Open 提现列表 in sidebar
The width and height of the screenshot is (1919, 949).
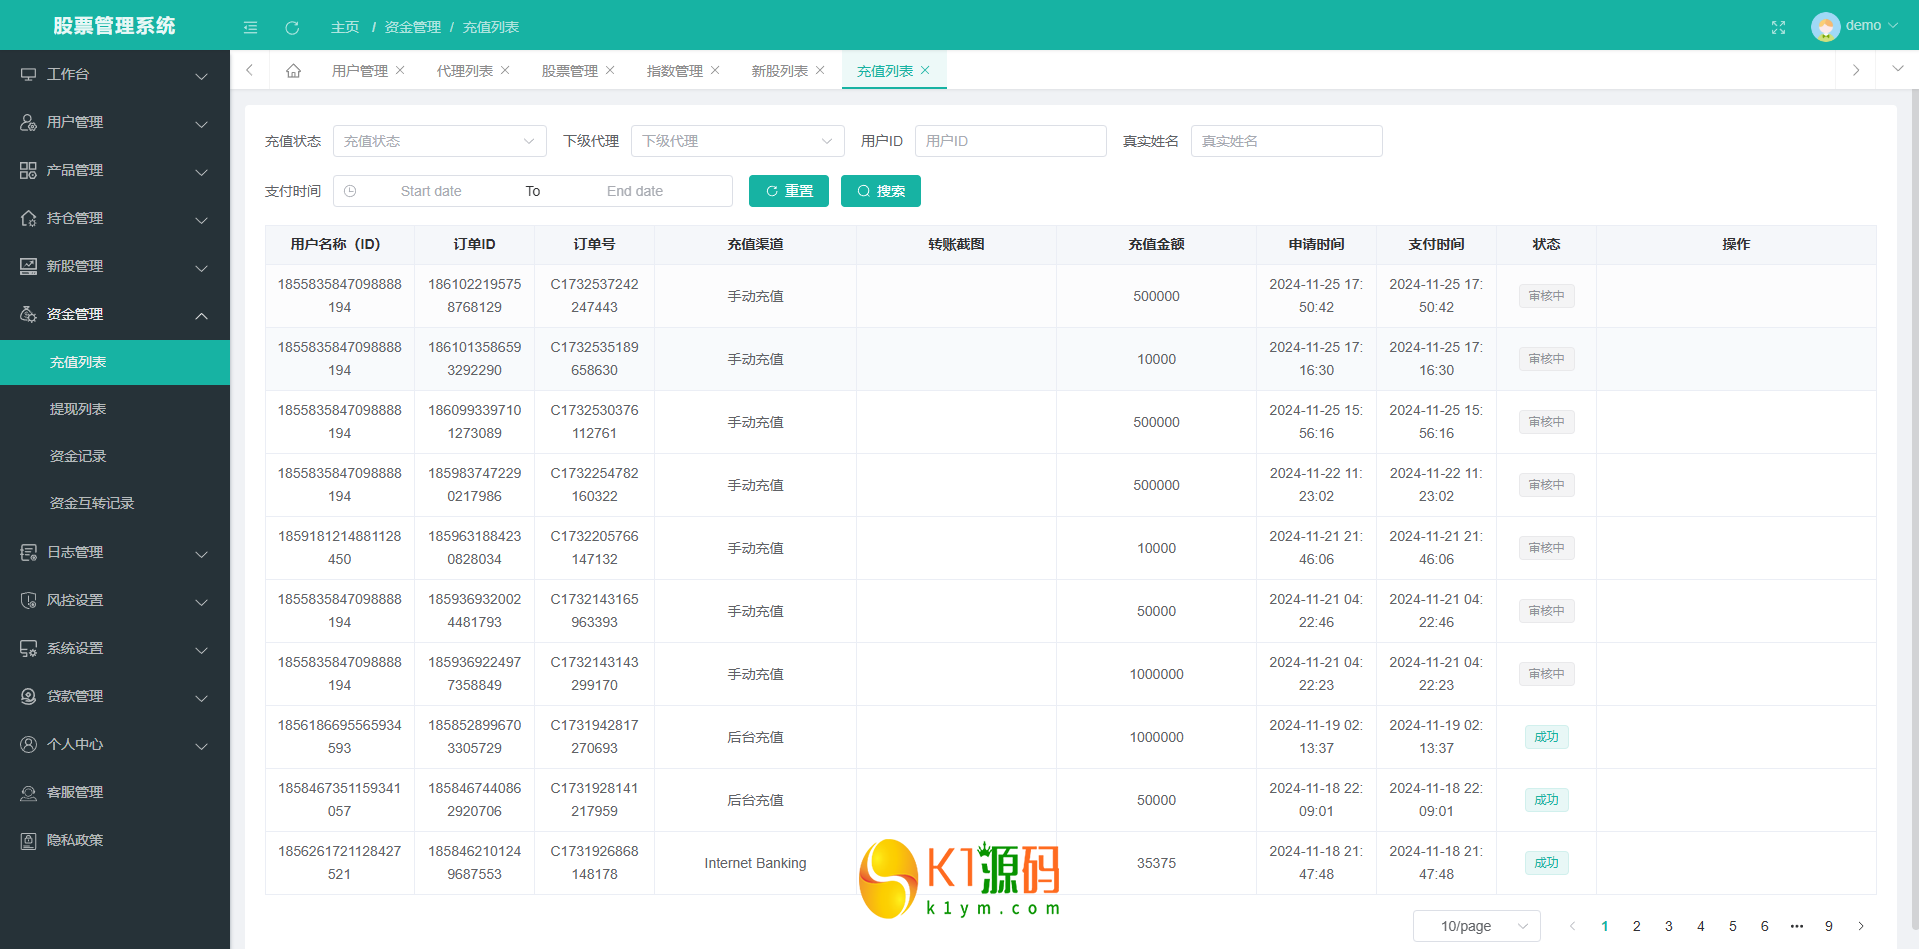point(78,409)
